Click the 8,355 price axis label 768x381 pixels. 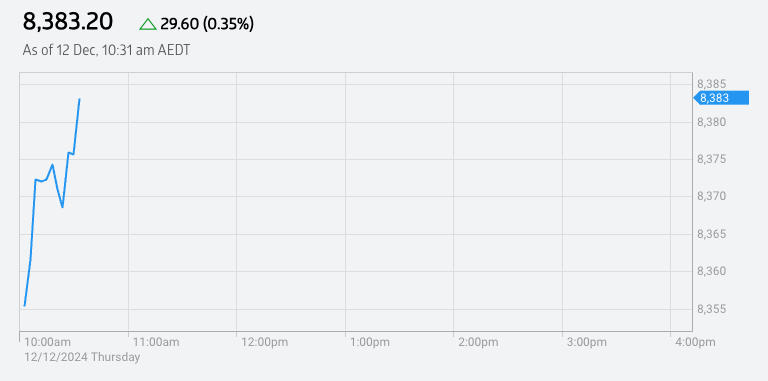pyautogui.click(x=712, y=309)
